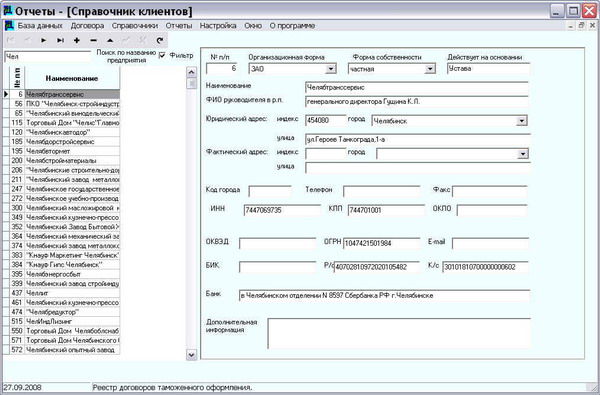Open the Организационная форма dropdown
The height and width of the screenshot is (395, 600).
331,69
